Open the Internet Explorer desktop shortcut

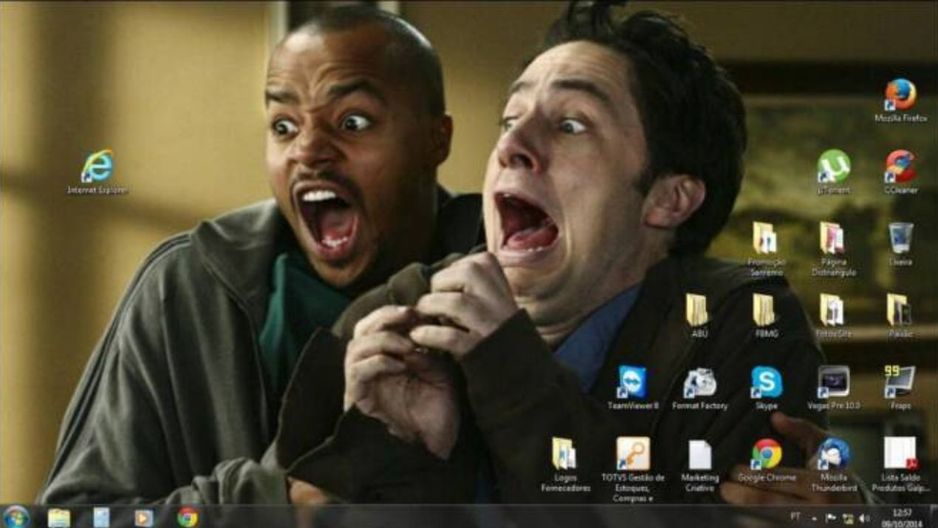pyautogui.click(x=97, y=167)
